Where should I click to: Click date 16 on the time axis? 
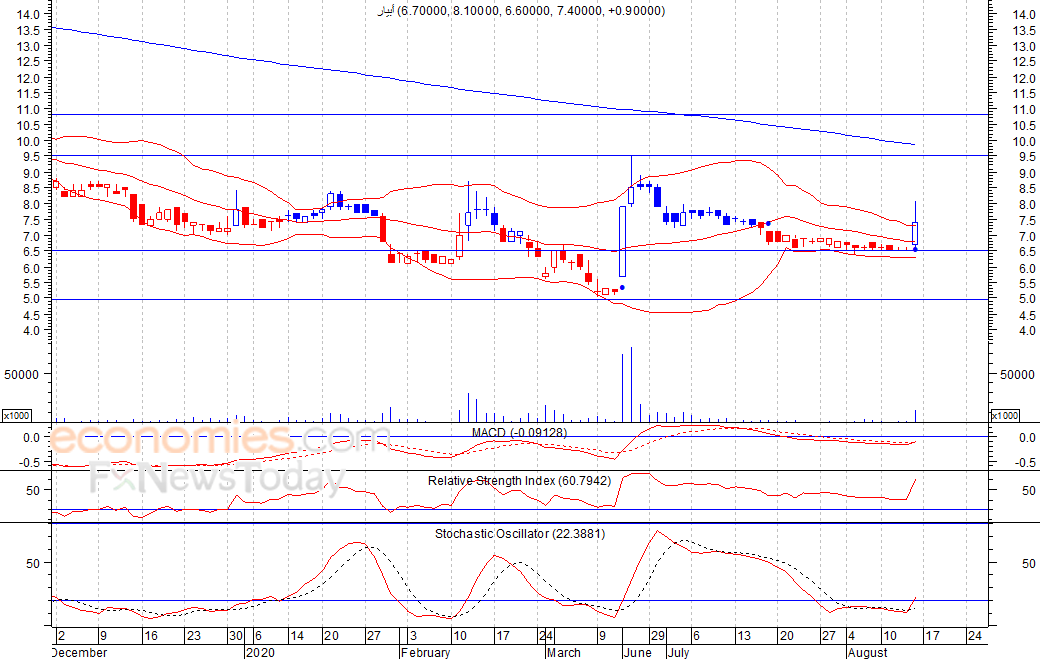(151, 636)
